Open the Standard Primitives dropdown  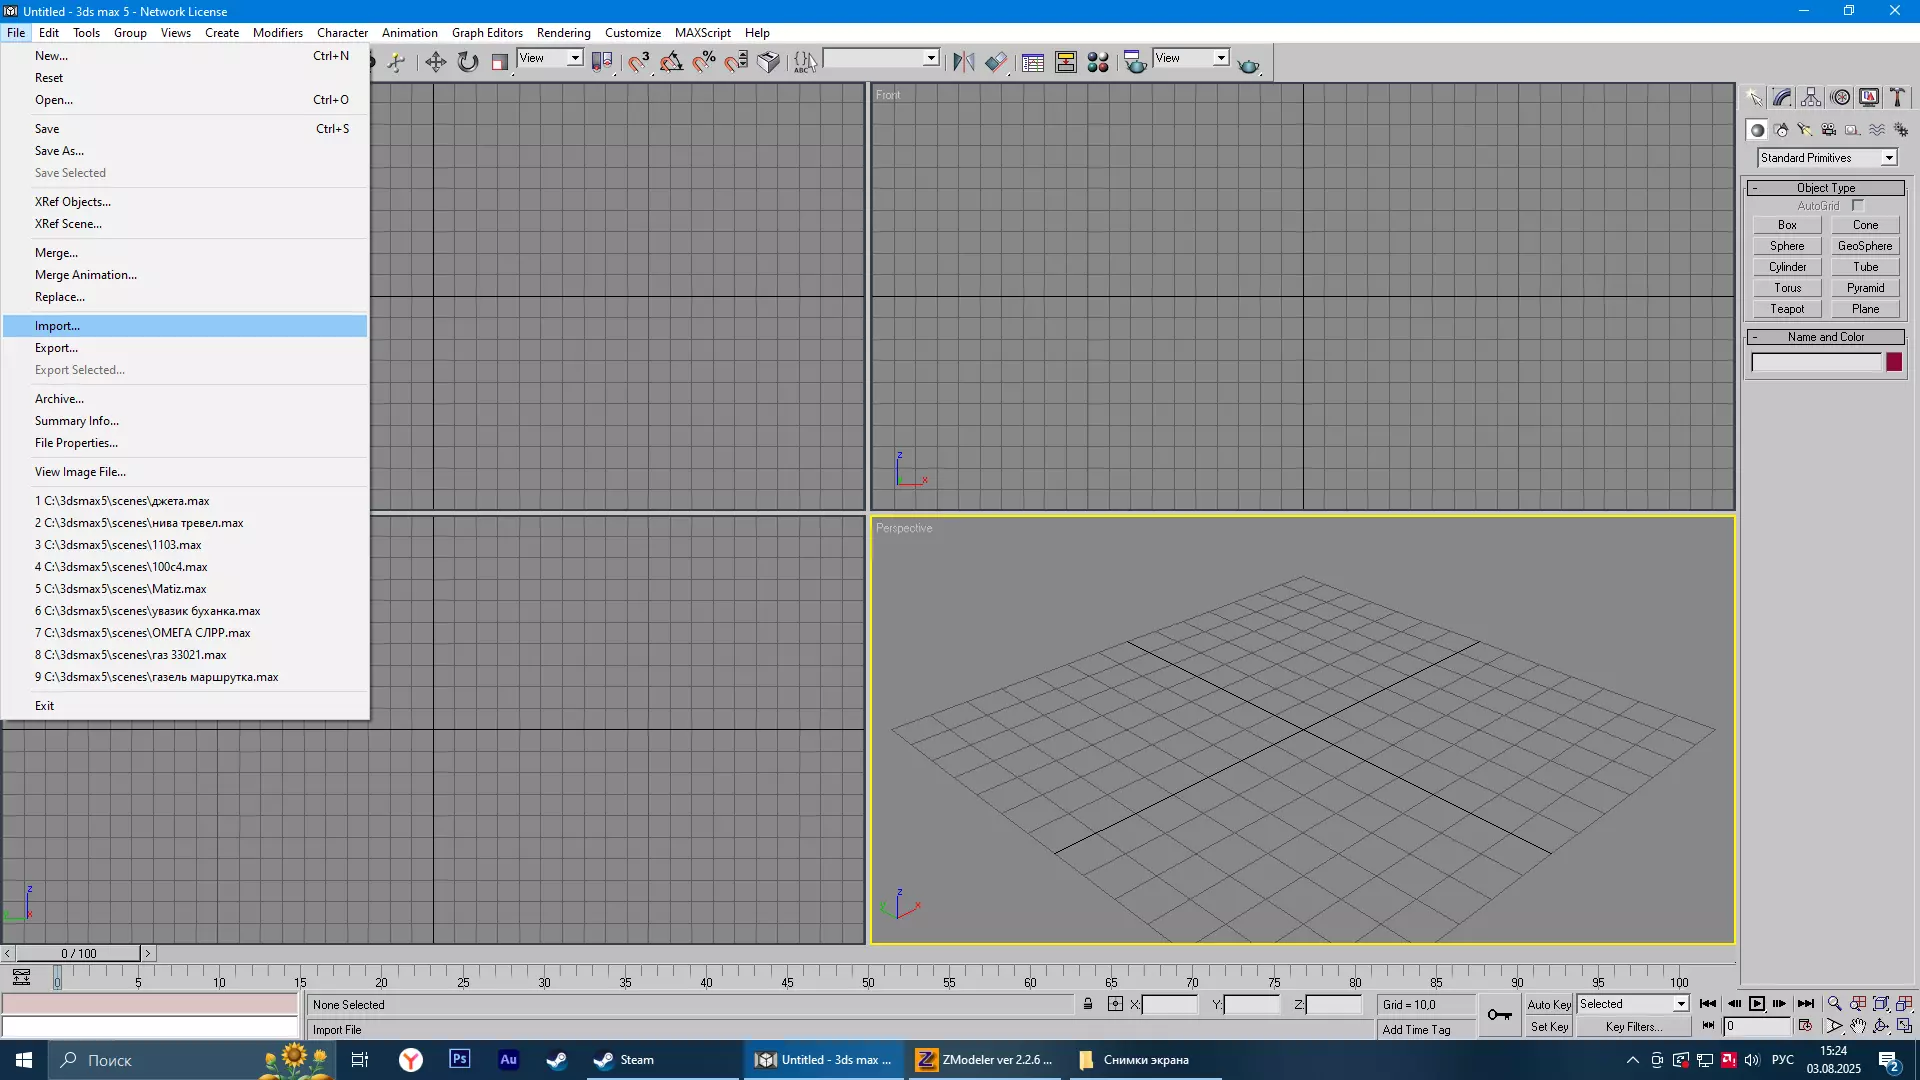pos(1889,158)
